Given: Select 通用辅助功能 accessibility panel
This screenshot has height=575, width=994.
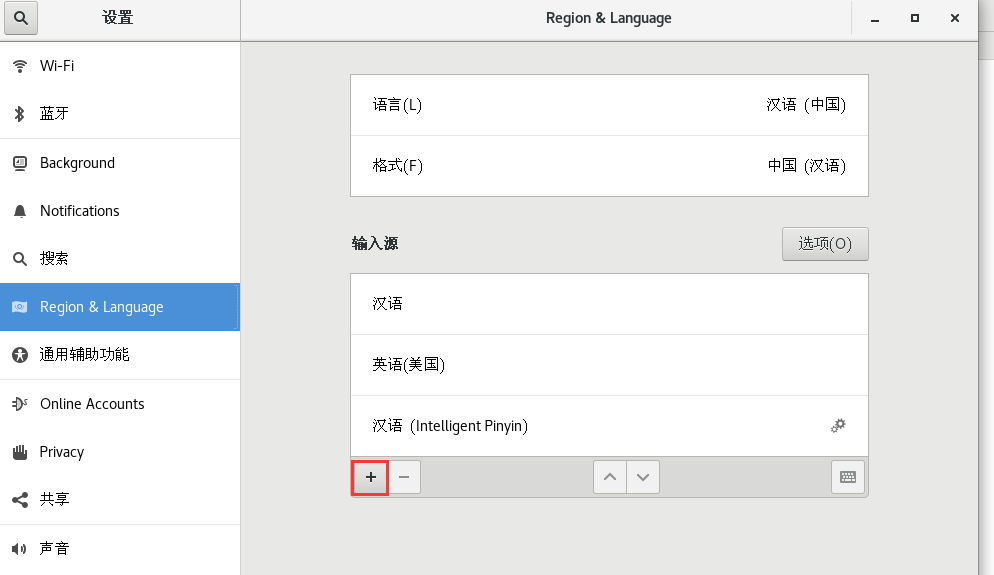Looking at the screenshot, I should pos(84,355).
